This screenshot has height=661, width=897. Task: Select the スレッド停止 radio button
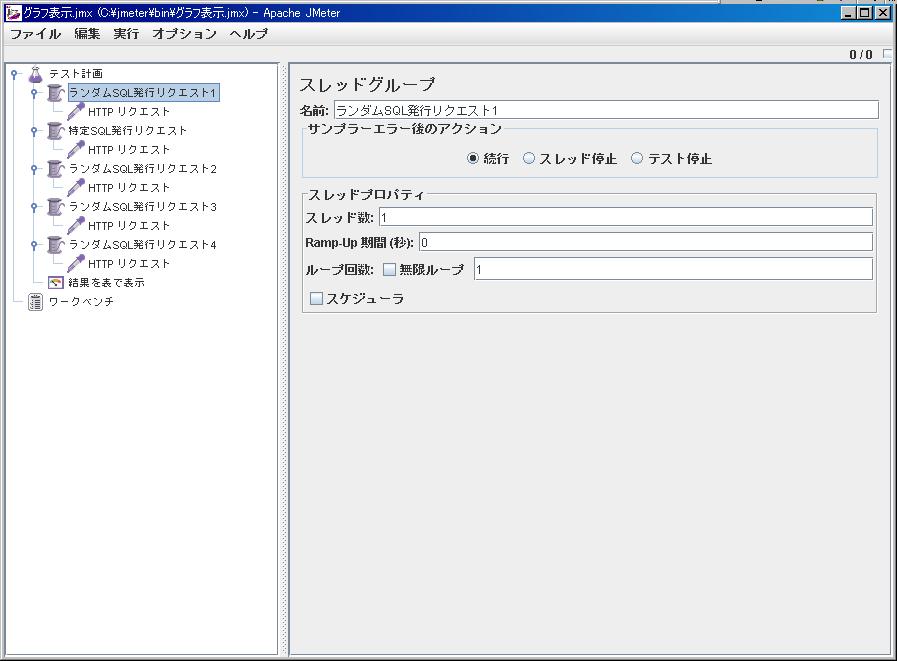click(529, 159)
